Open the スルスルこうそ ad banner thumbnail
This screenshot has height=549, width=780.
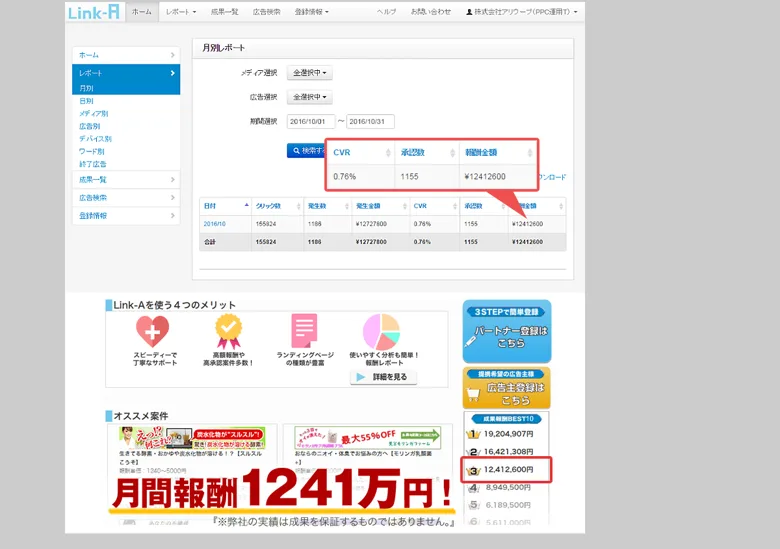click(192, 438)
